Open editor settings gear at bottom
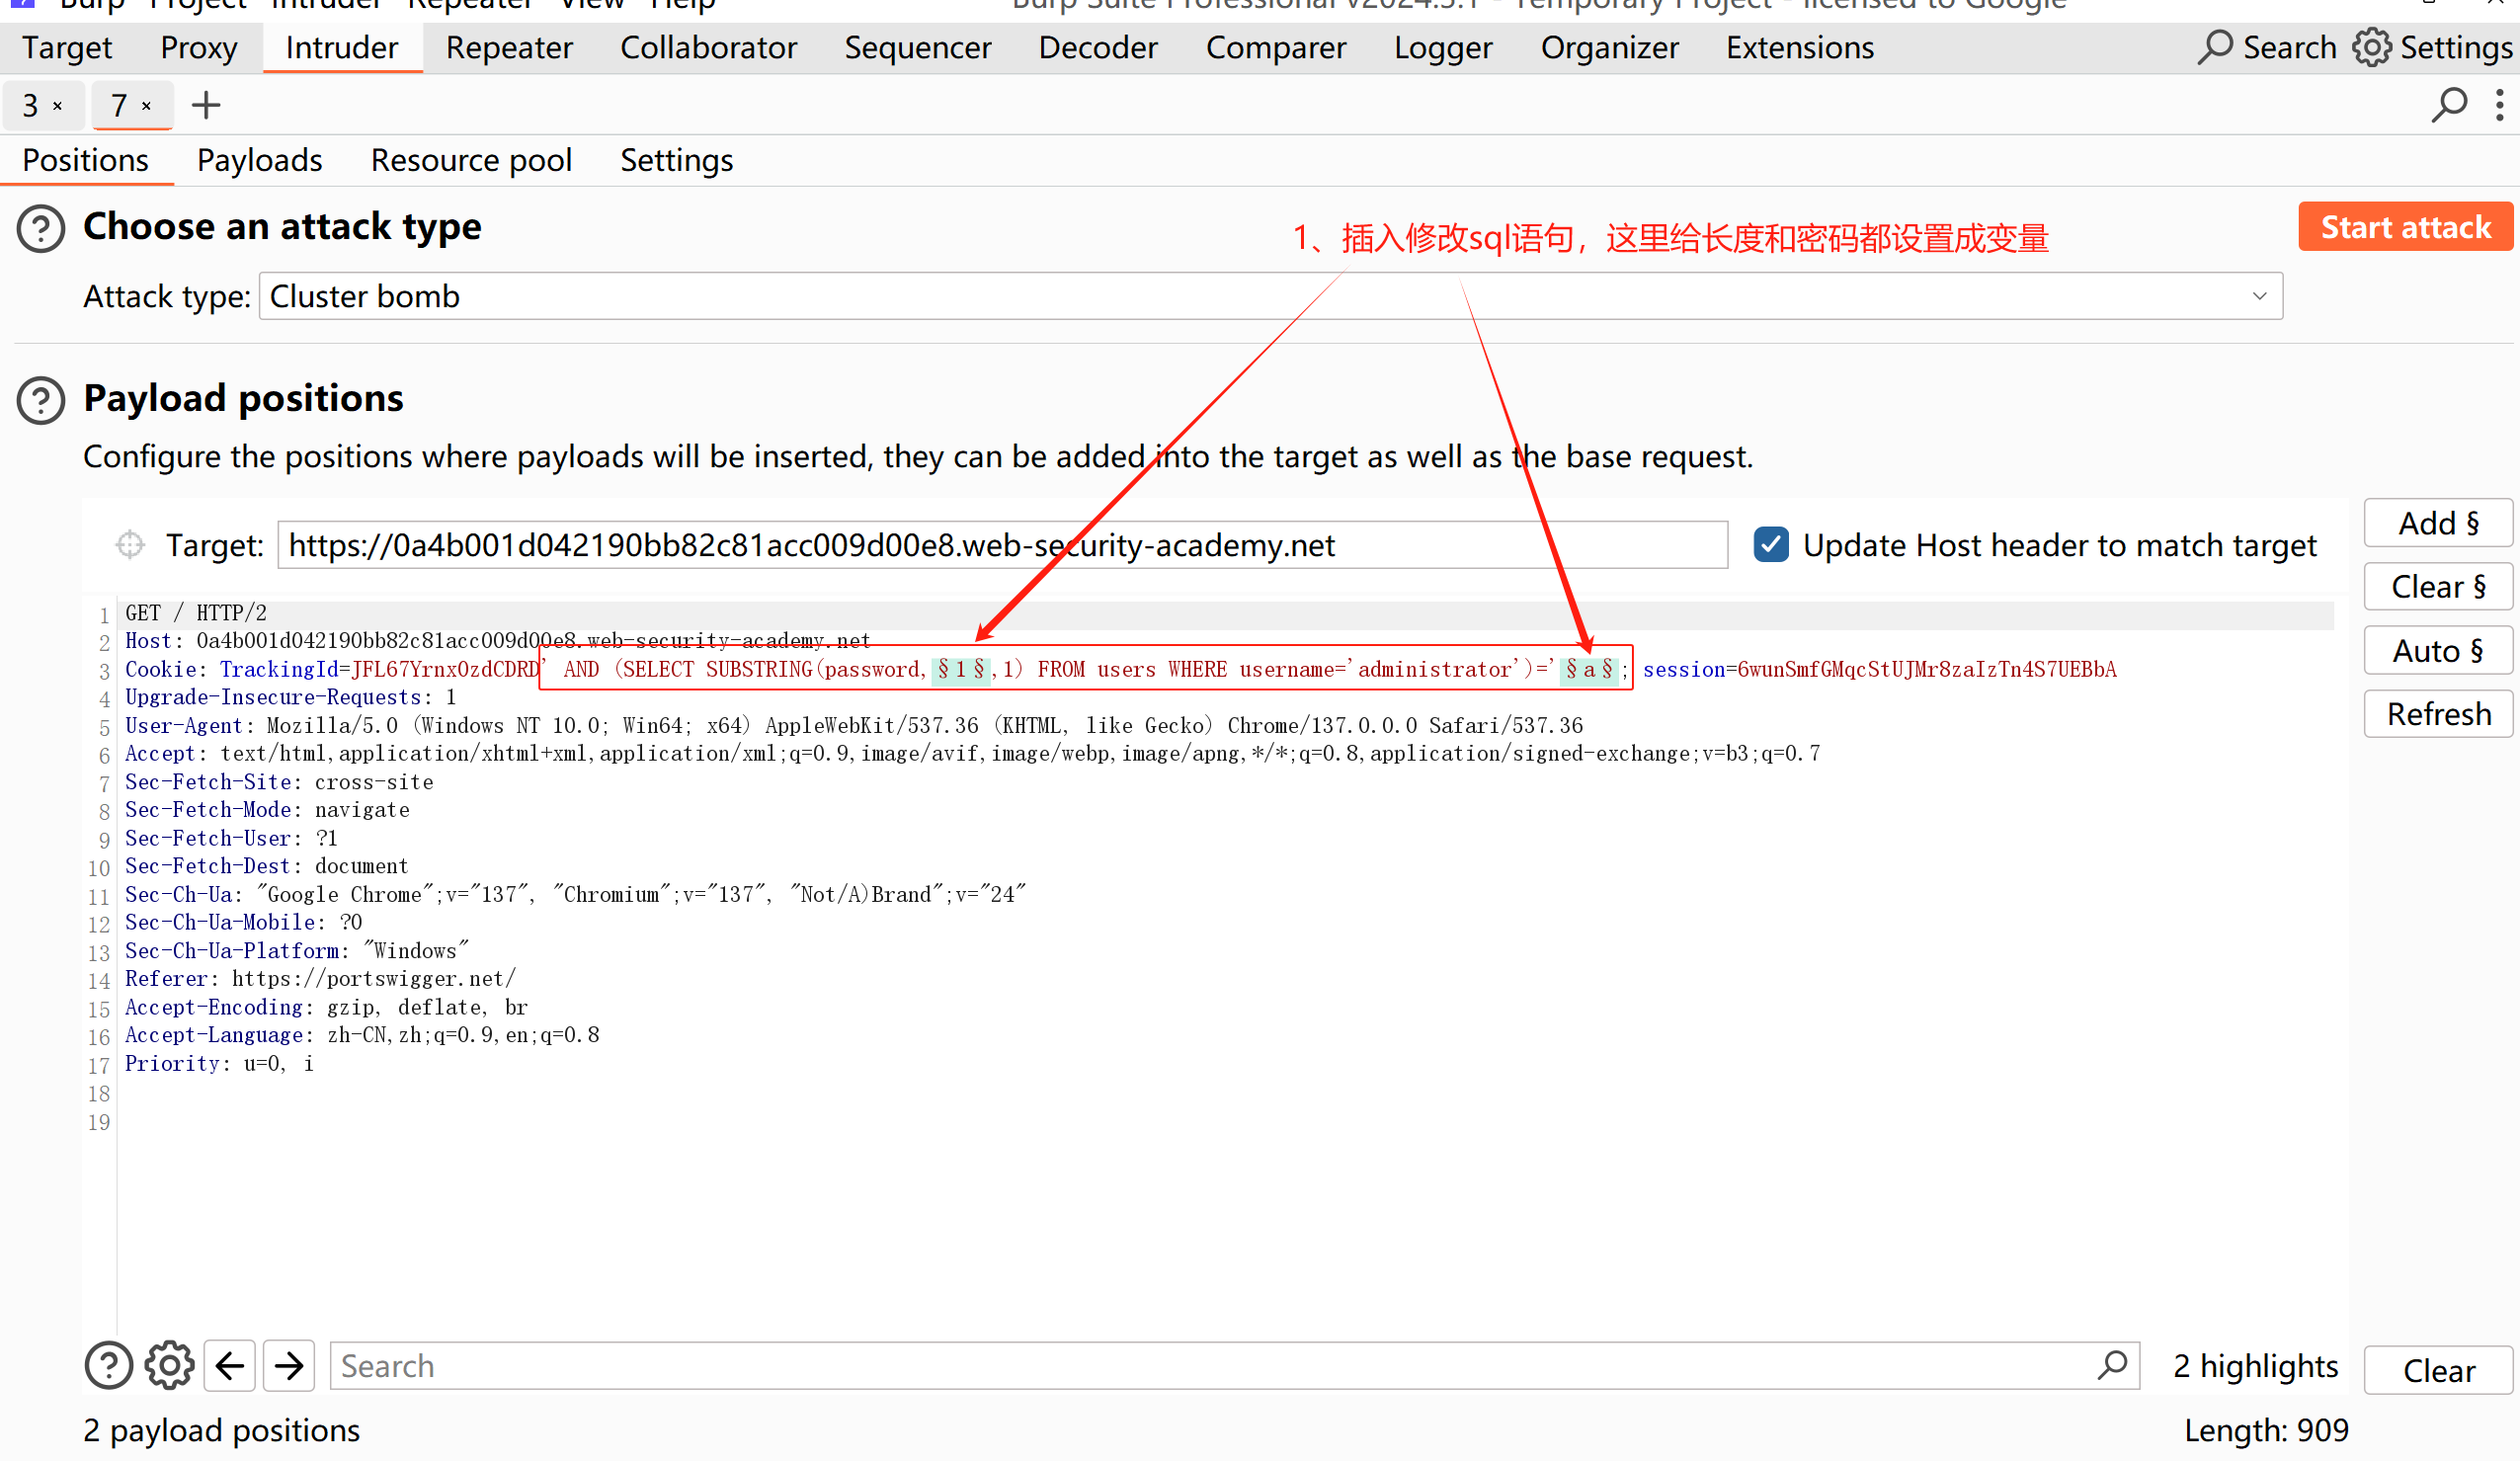This screenshot has width=2520, height=1461. 169,1365
